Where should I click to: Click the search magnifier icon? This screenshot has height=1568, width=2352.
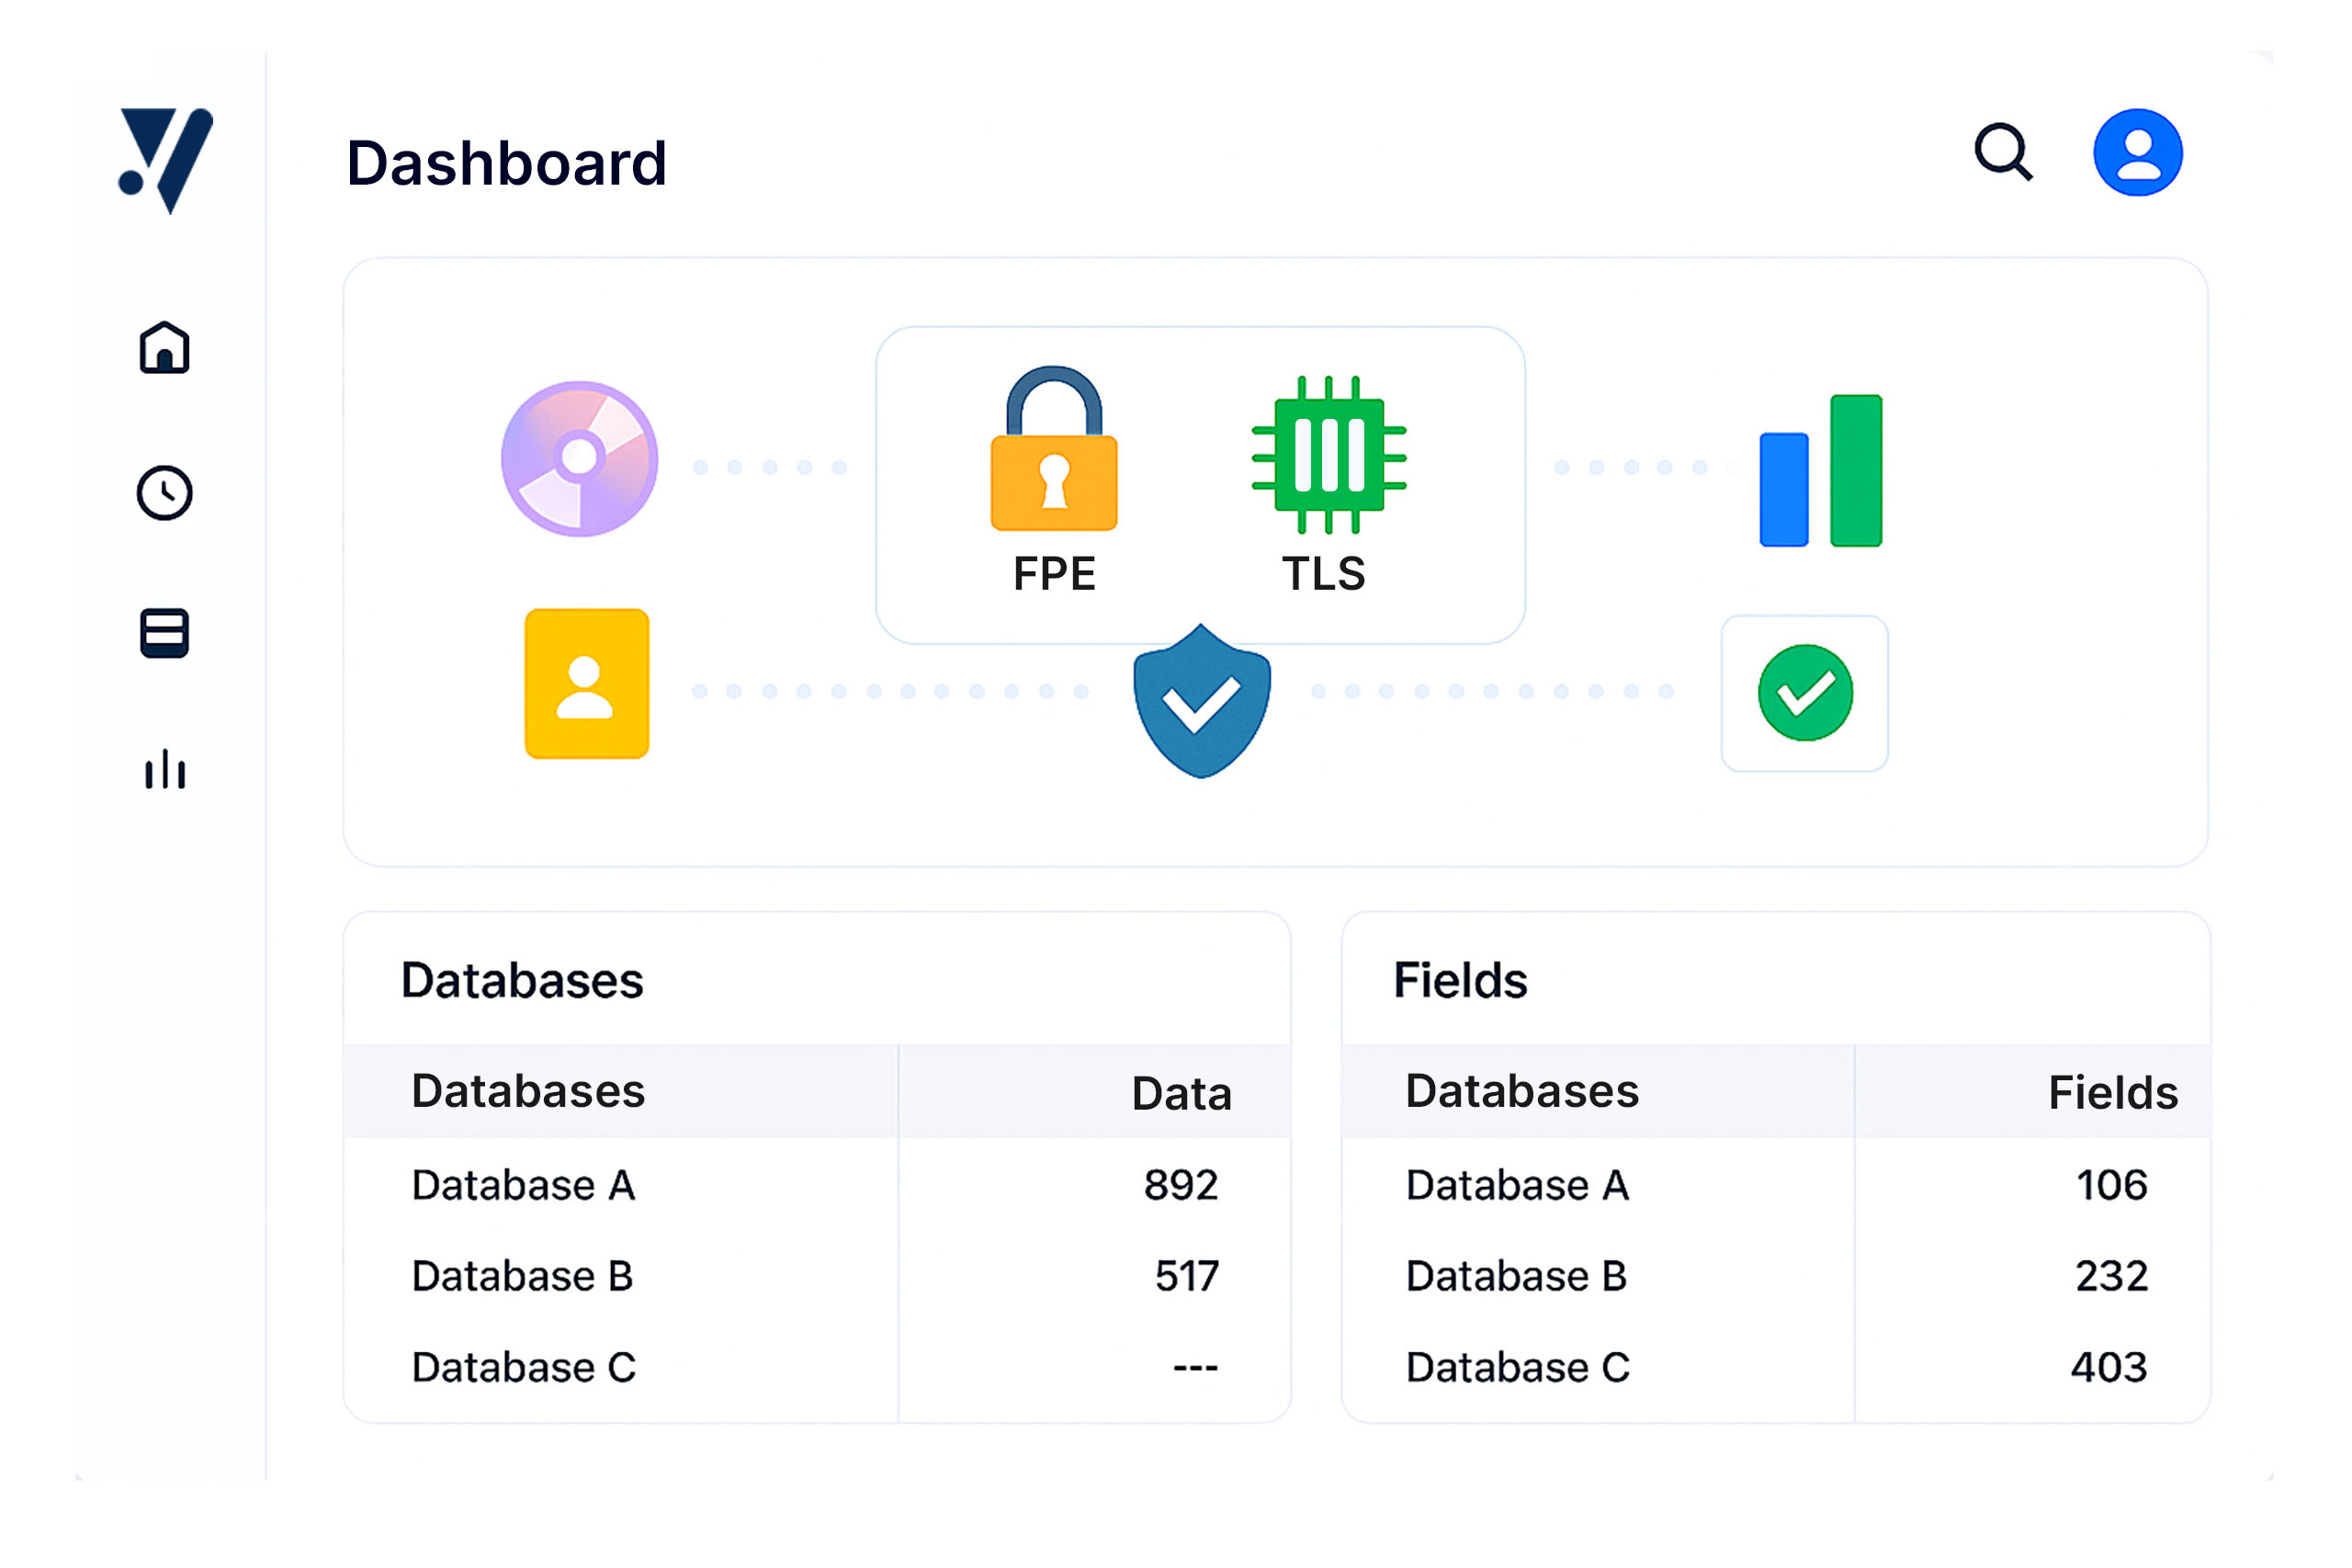pos(2003,153)
